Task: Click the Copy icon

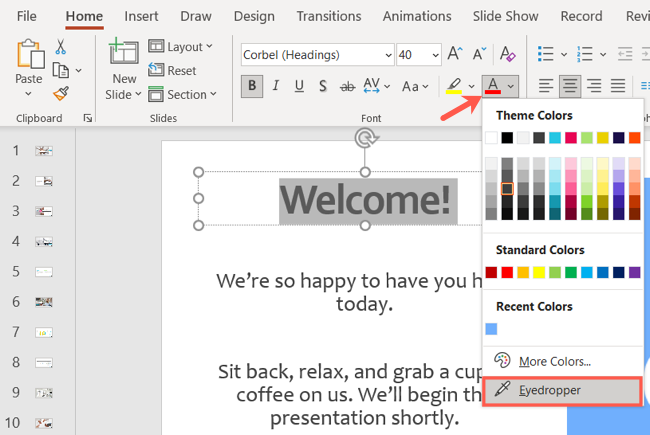Action: coord(61,70)
